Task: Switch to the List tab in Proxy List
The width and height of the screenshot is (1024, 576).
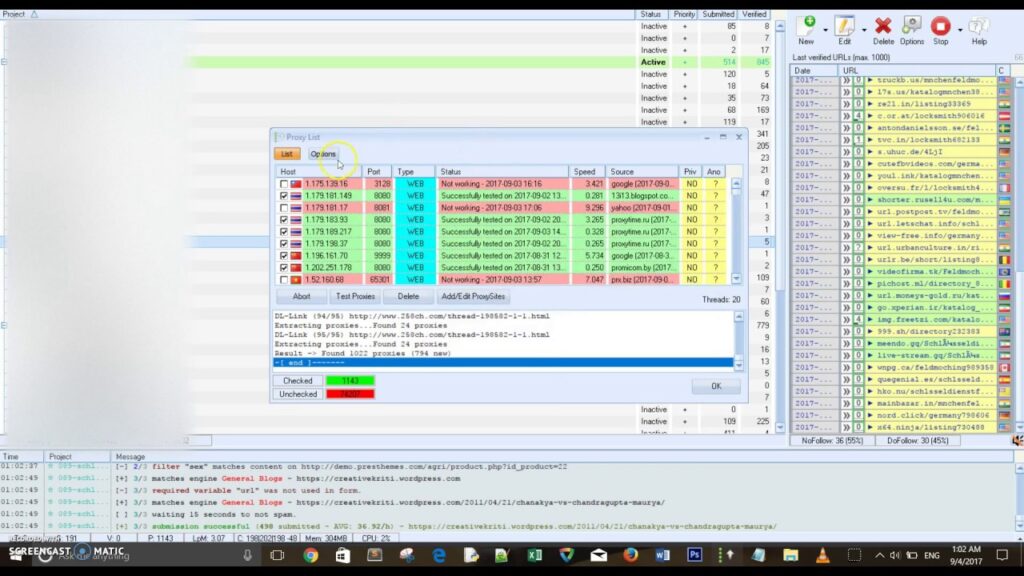Action: coord(287,154)
